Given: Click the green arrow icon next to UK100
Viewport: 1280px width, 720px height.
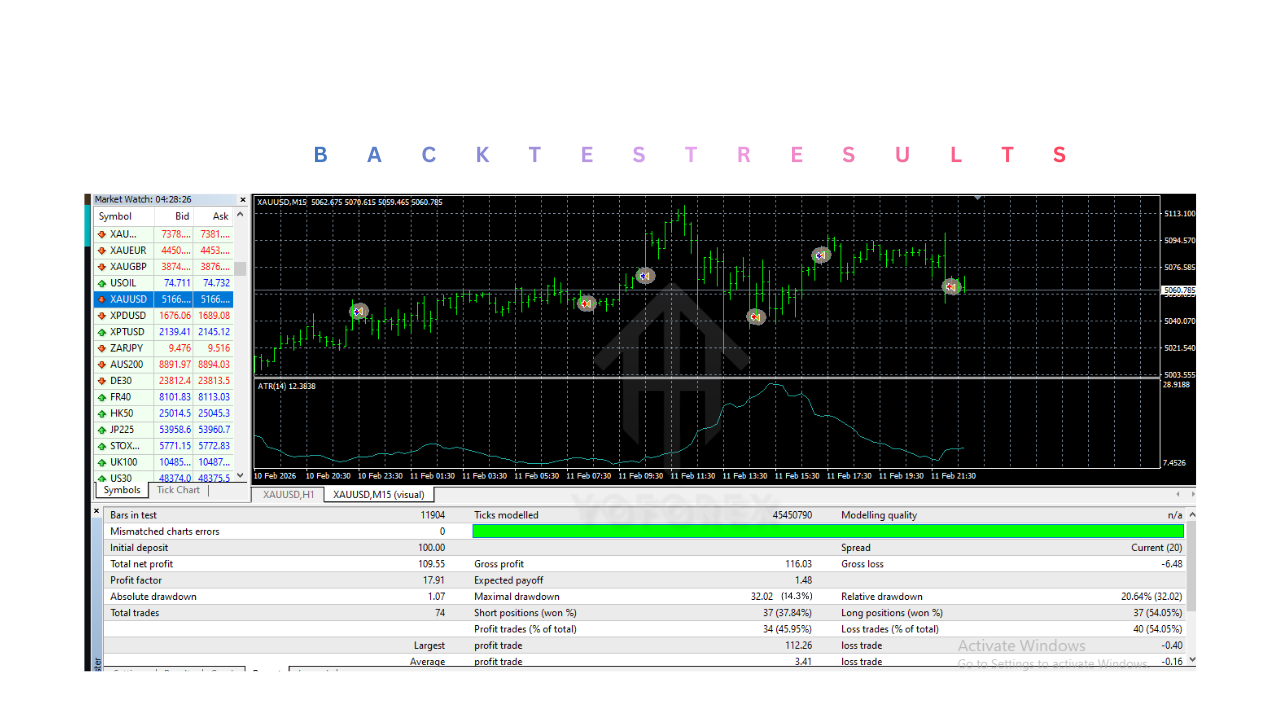Looking at the screenshot, I should click(x=100, y=462).
